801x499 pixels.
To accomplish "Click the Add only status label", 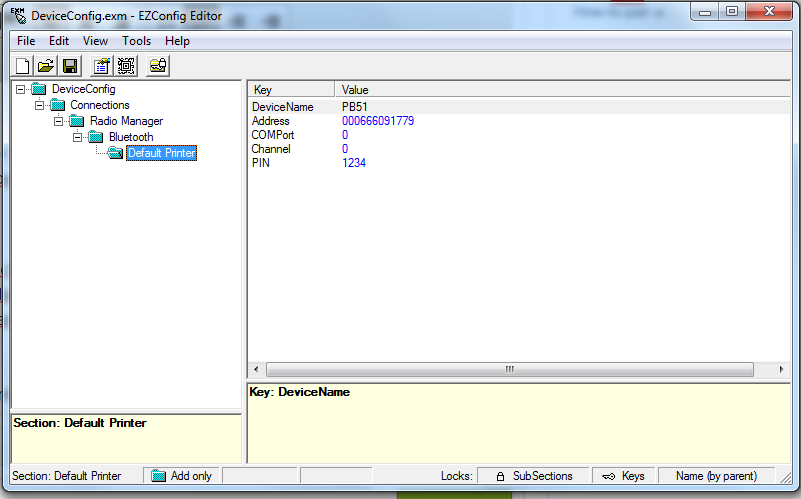I will [x=191, y=476].
